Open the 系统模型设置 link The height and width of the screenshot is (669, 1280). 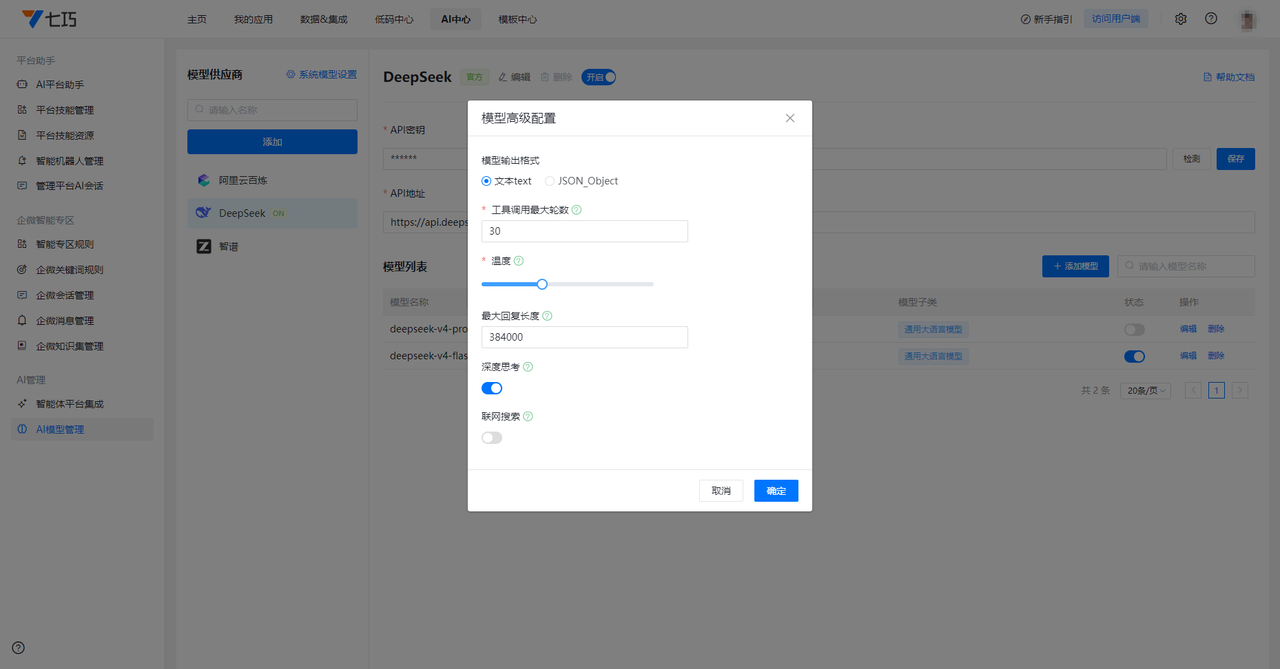(x=321, y=75)
